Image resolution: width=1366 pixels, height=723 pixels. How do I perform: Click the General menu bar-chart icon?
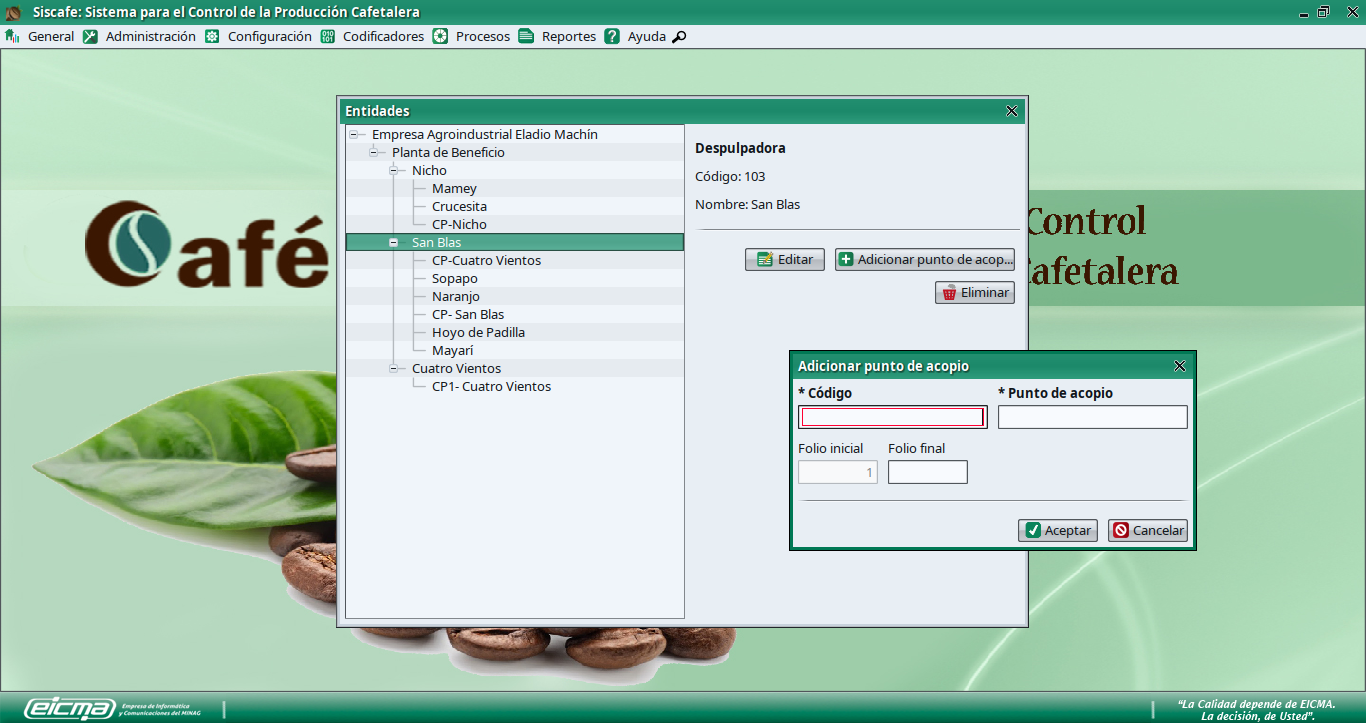pos(13,36)
